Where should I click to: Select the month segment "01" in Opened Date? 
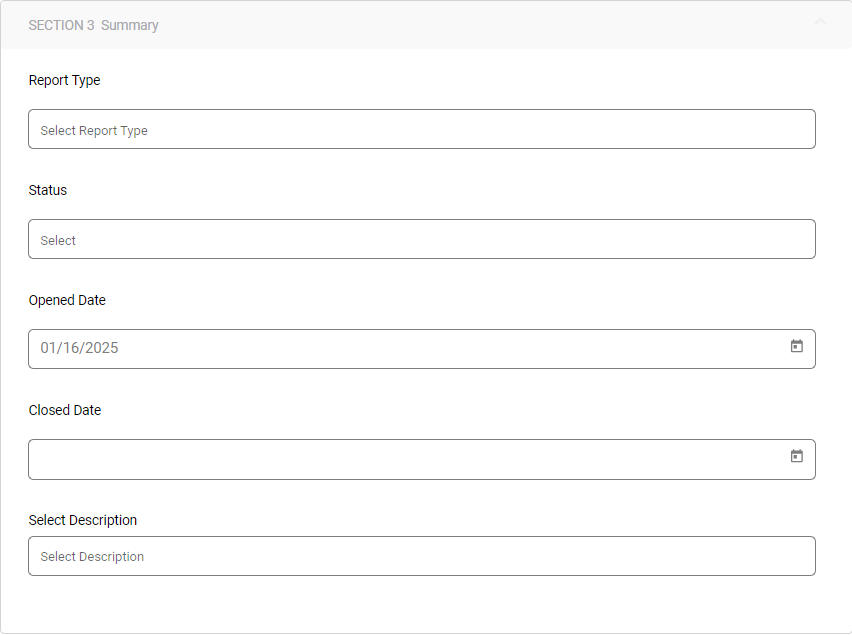[49, 348]
